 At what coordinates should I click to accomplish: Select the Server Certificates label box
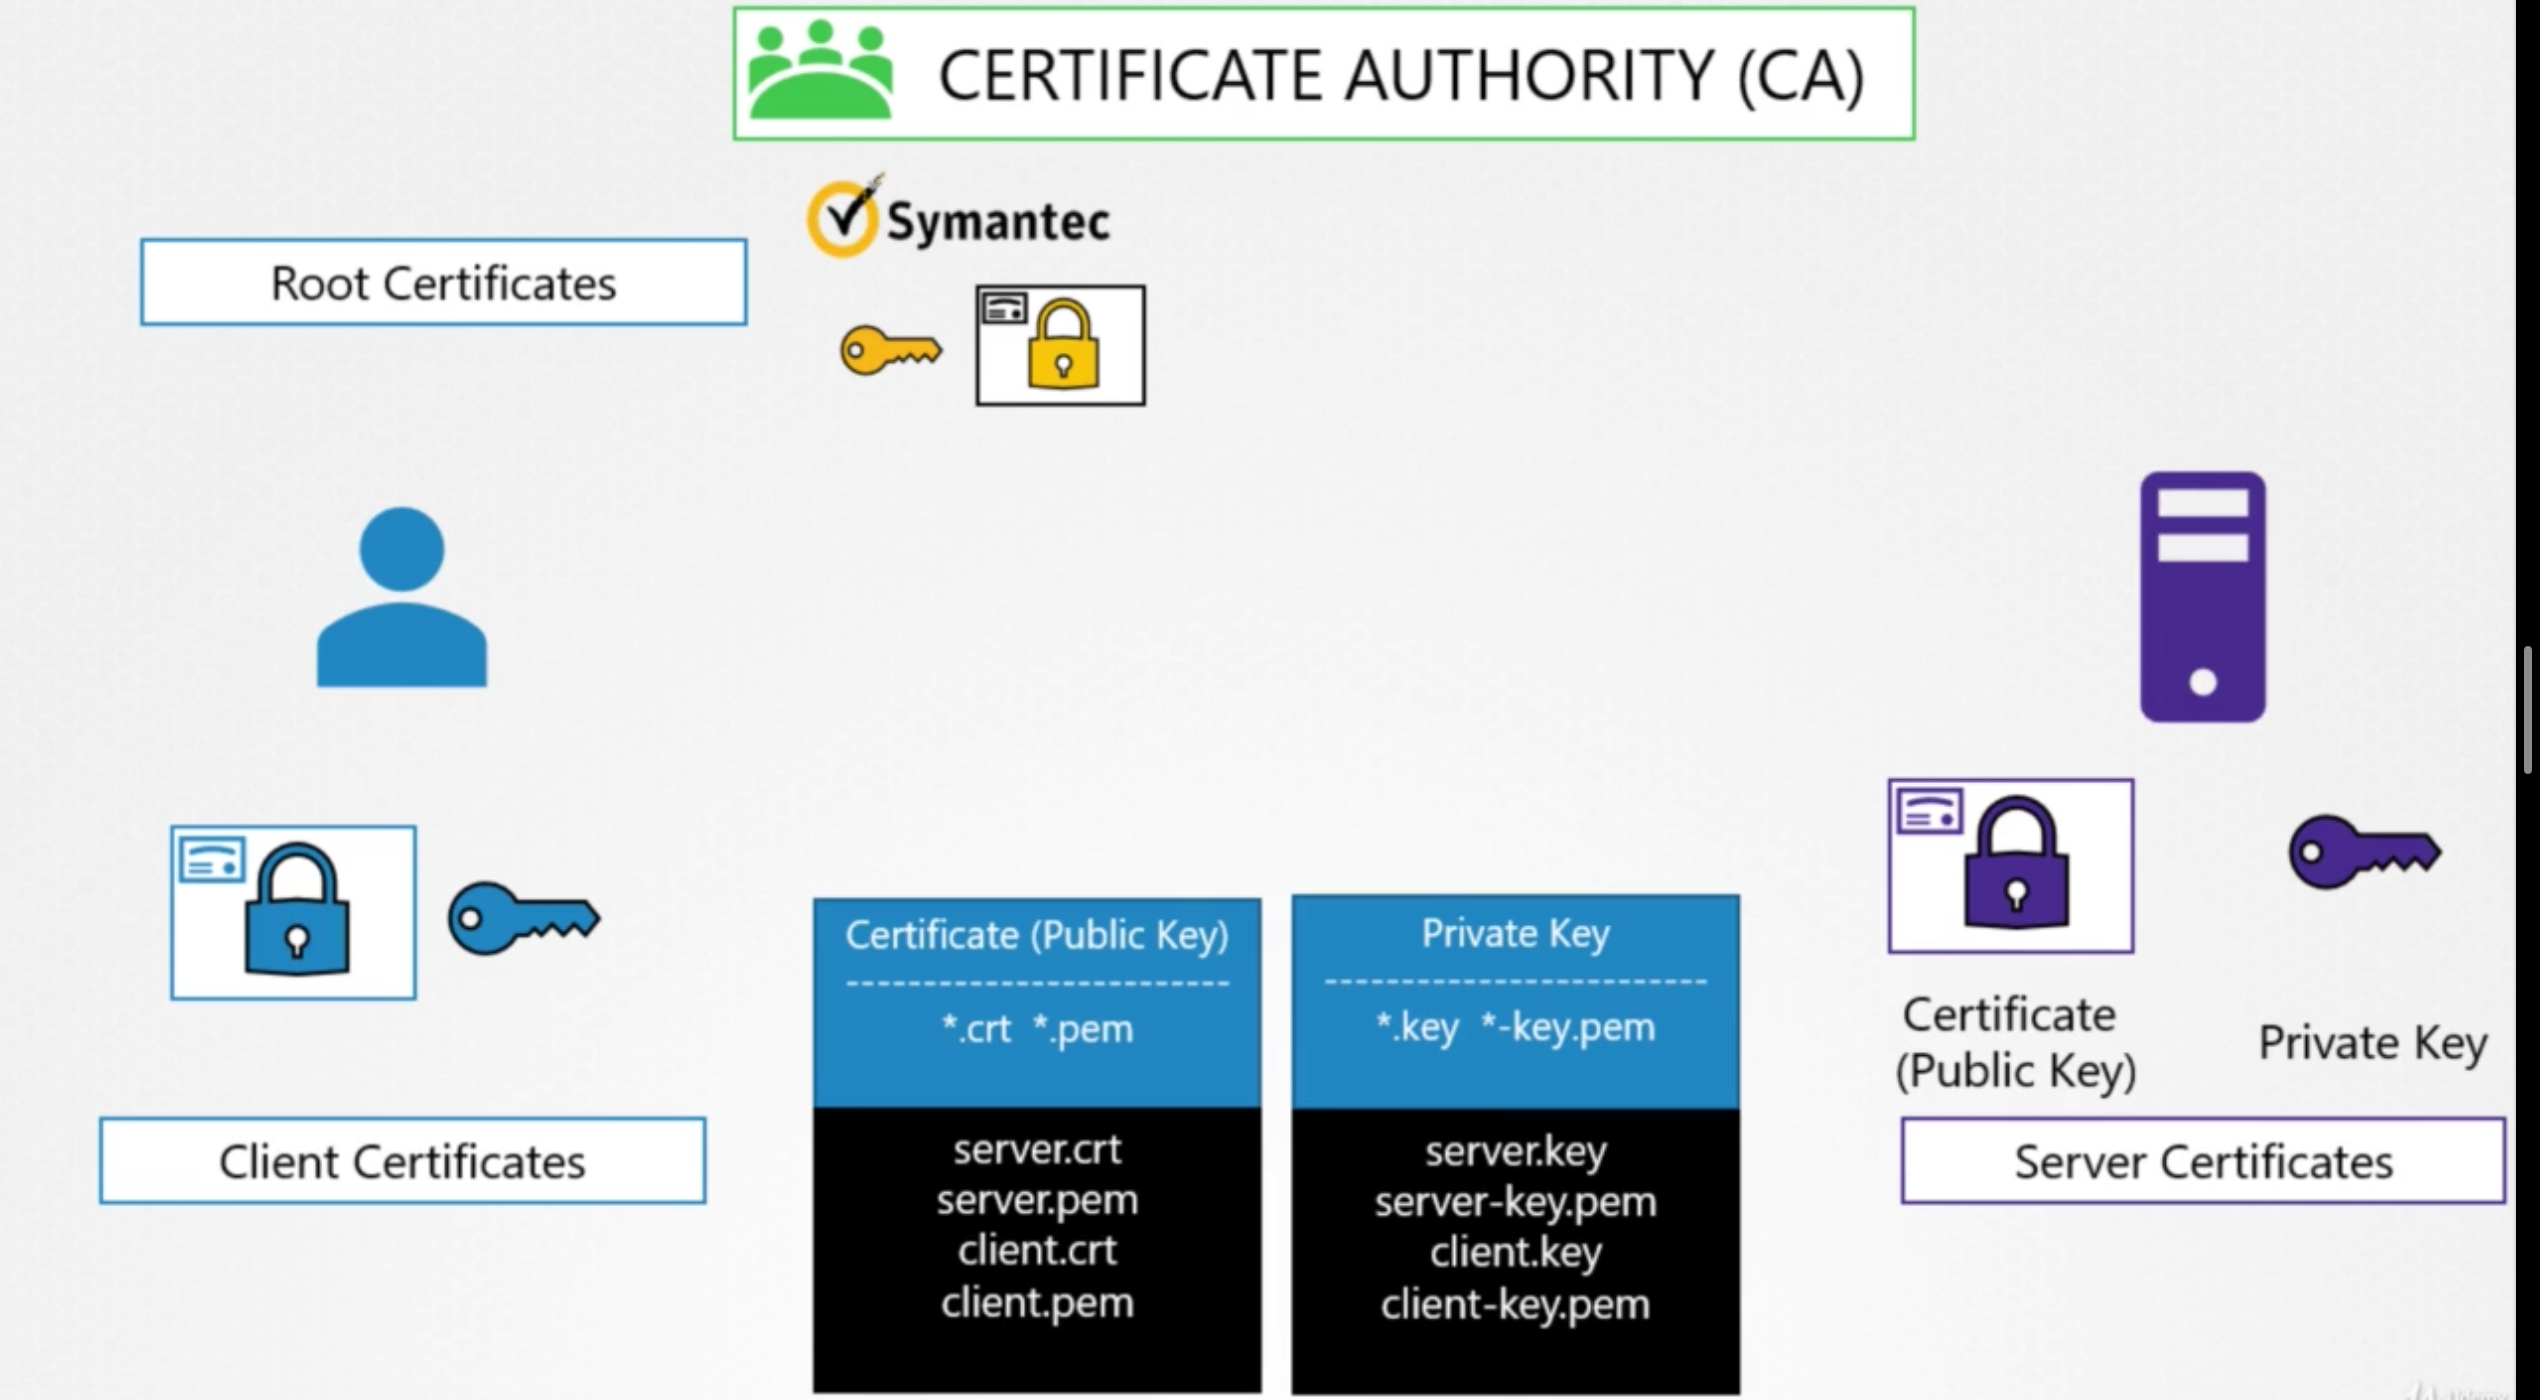[x=2202, y=1161]
